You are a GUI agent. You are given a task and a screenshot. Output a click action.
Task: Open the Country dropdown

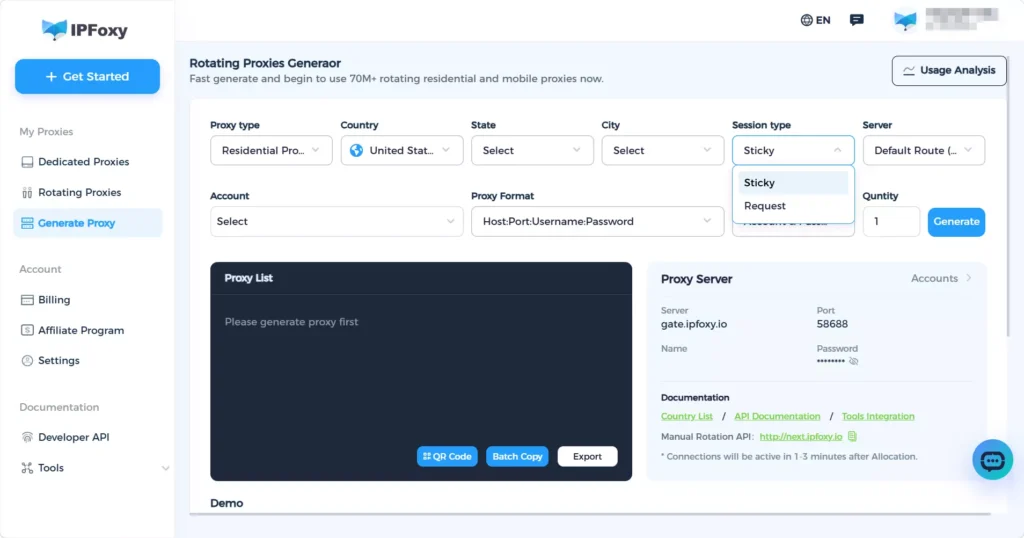401,151
